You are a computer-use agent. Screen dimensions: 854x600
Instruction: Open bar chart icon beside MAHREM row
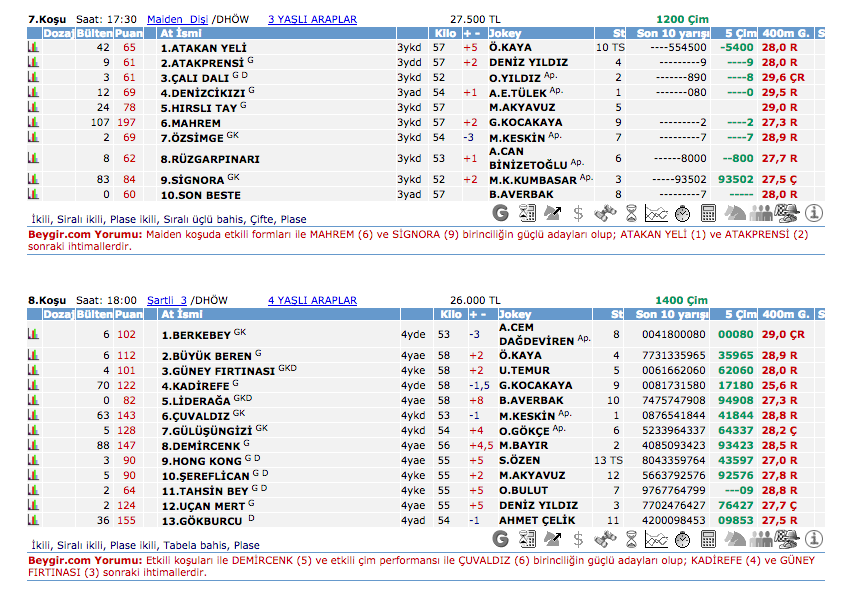33,122
